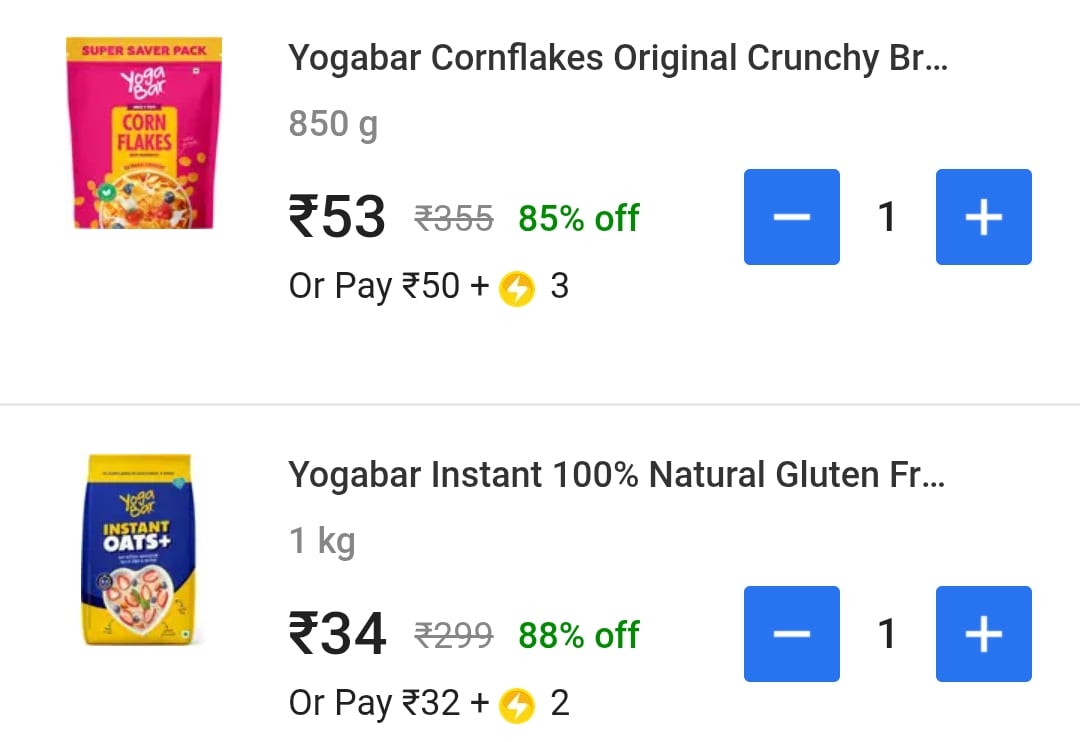Tap the supercoin icon beside Pay ₹50
The width and height of the screenshot is (1080, 742).
pos(517,288)
